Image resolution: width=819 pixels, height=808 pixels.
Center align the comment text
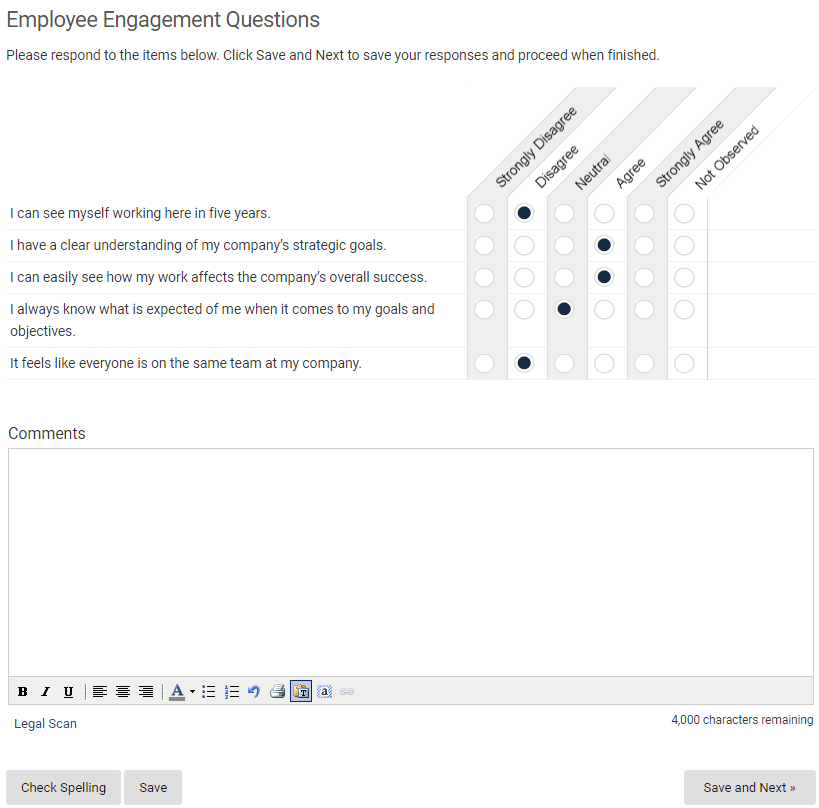123,692
